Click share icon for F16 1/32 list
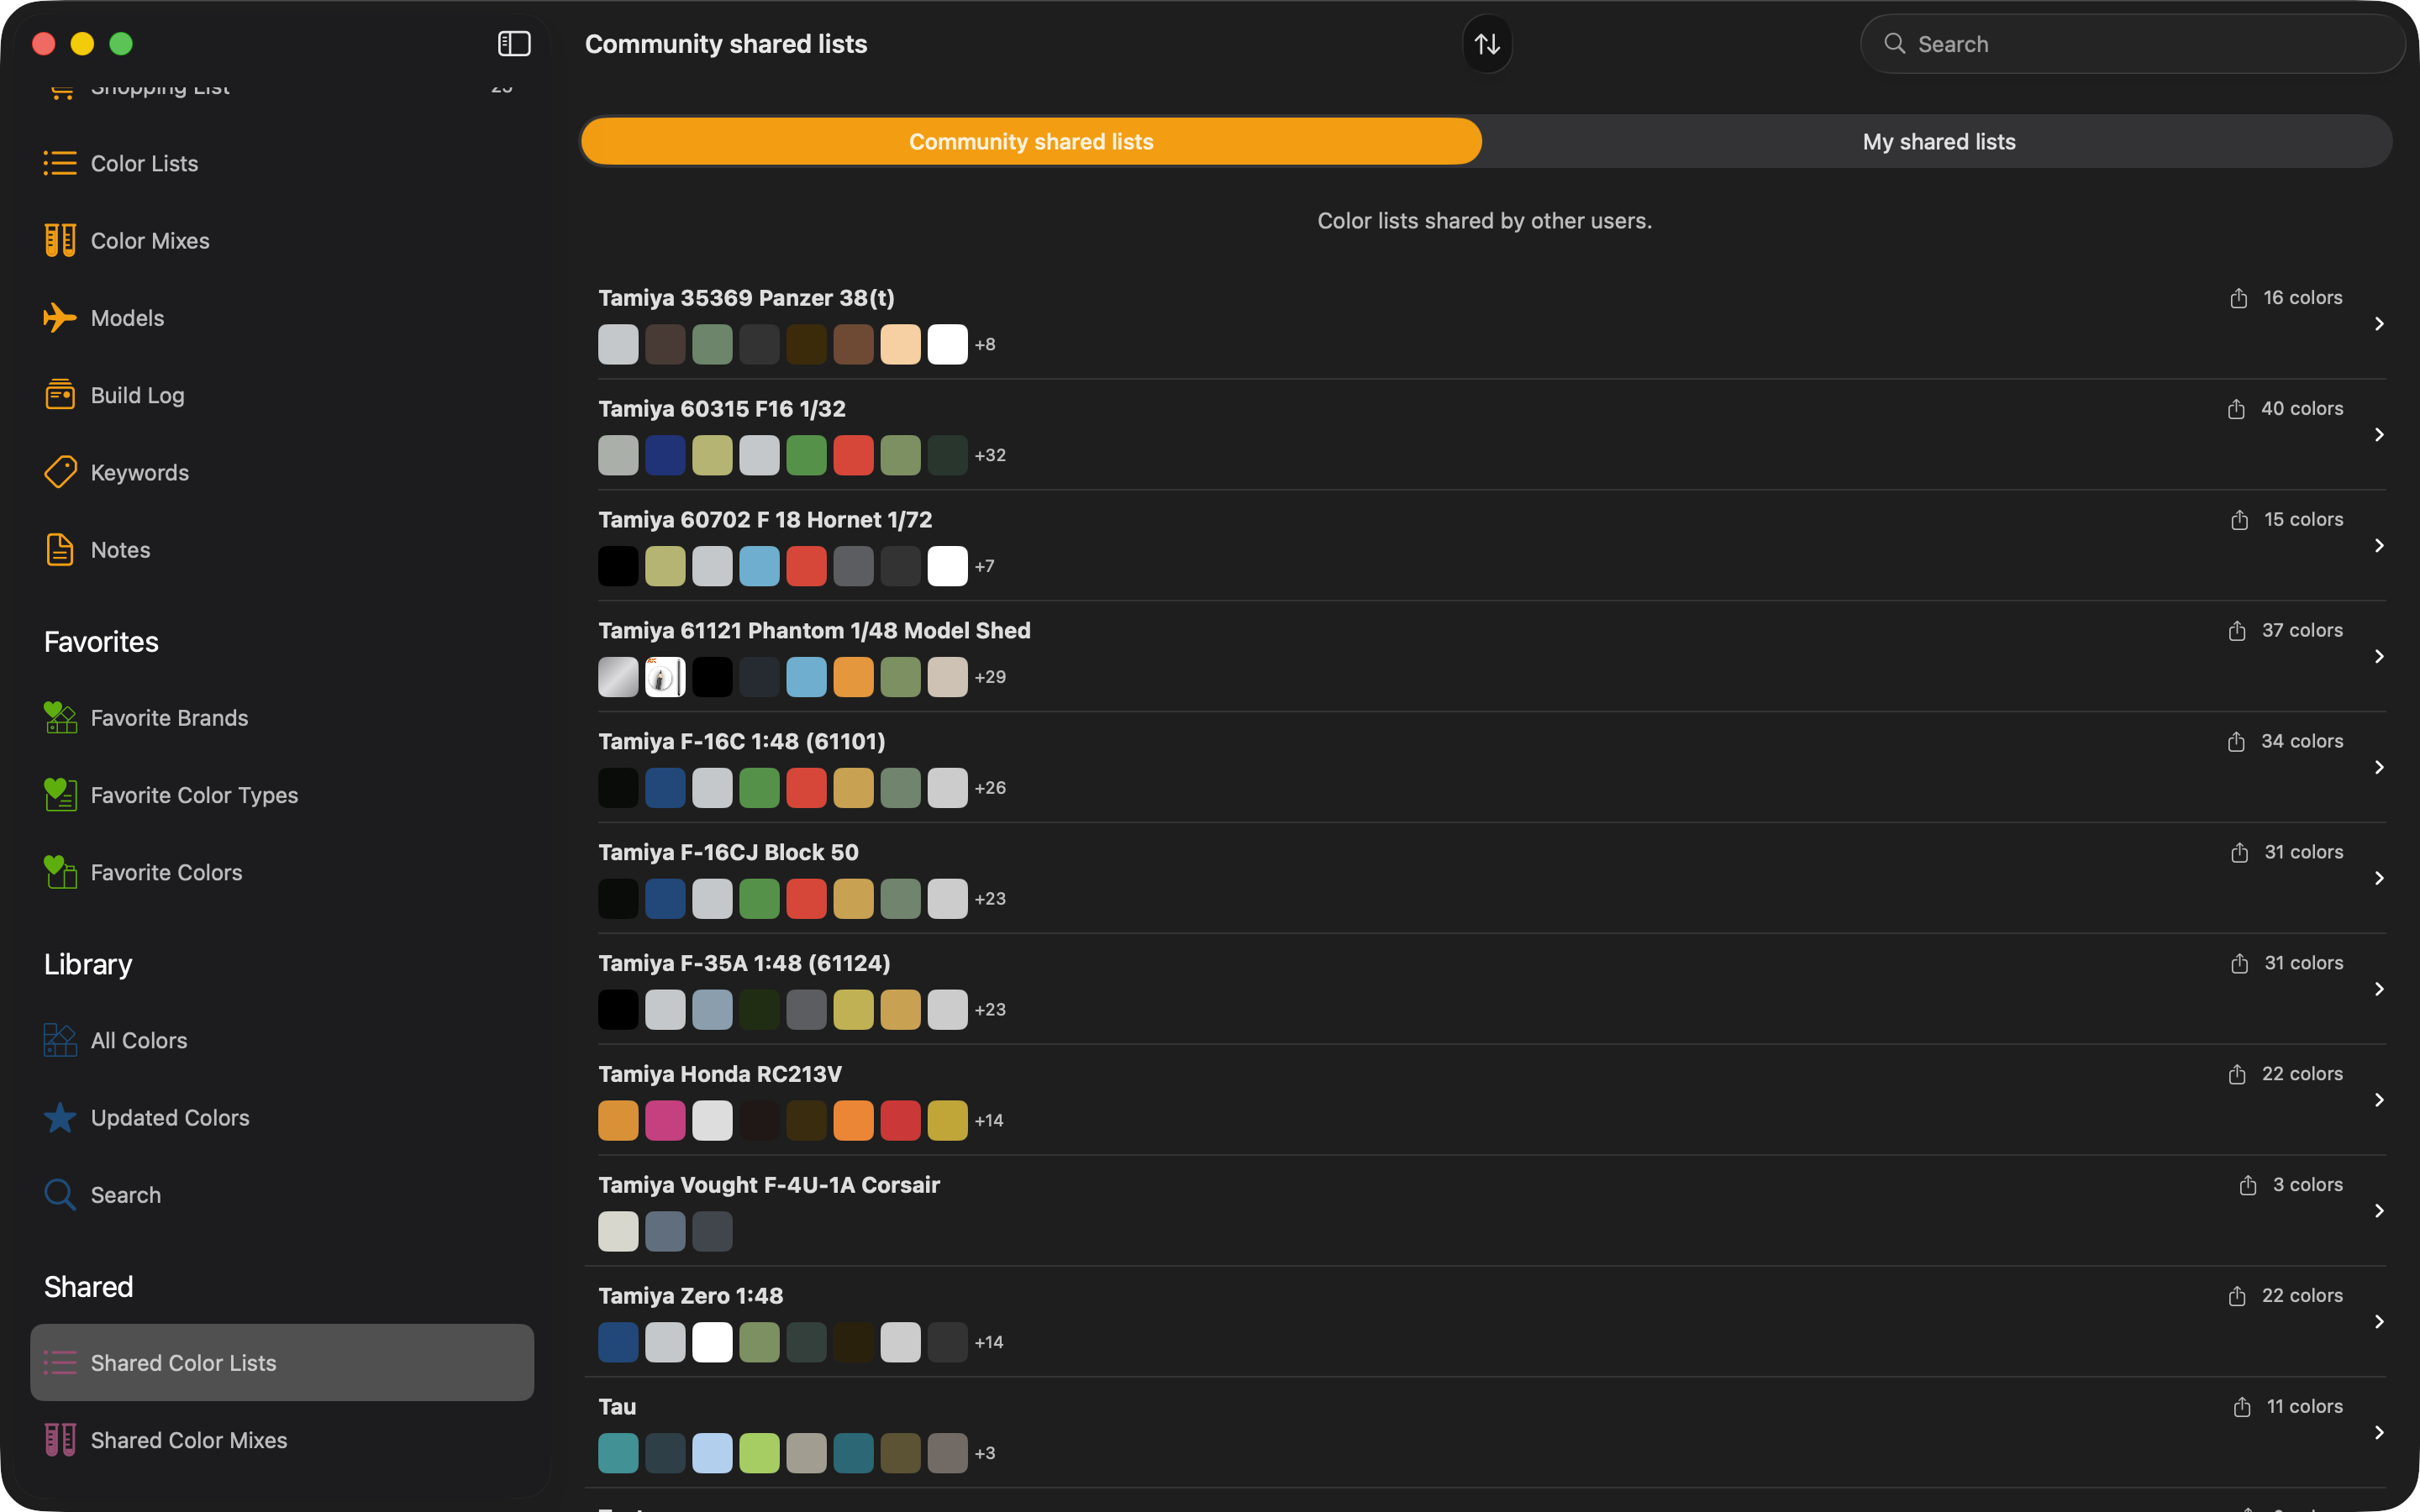 (2236, 409)
